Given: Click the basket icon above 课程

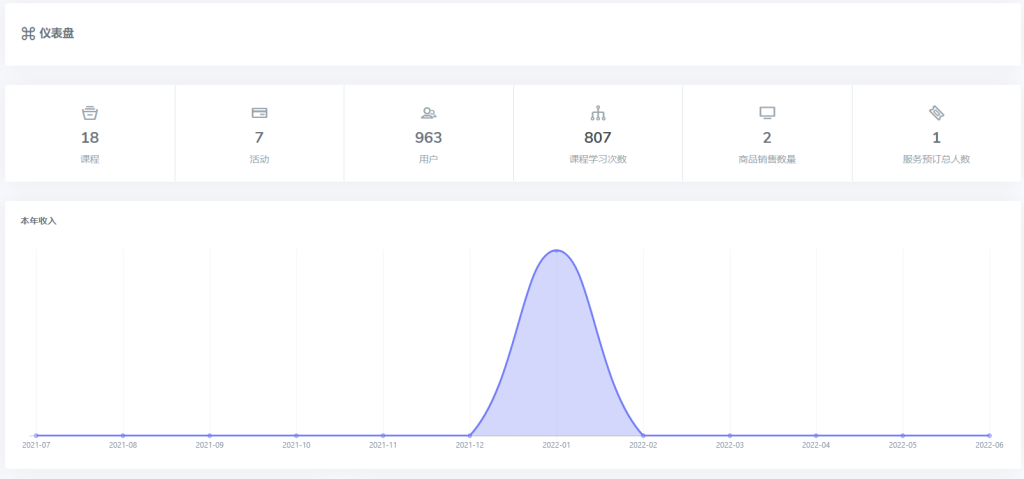Looking at the screenshot, I should pyautogui.click(x=90, y=113).
